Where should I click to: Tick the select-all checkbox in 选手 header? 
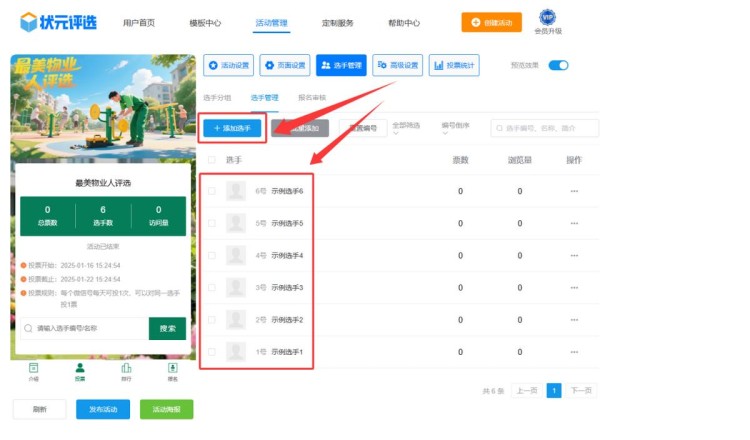pos(211,160)
